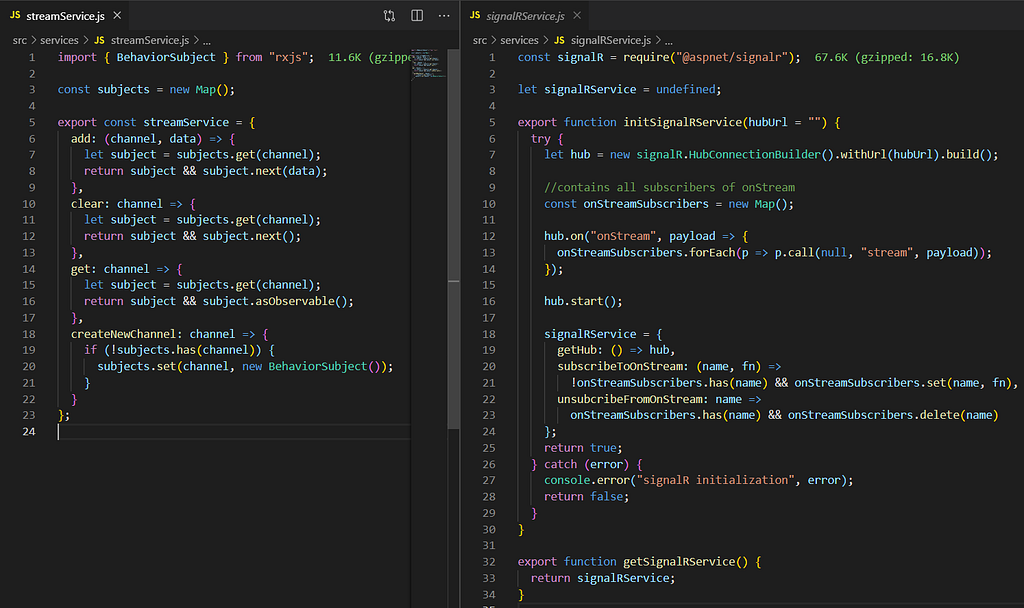Place cursor on empty line 24 in streamService.js
The width and height of the screenshot is (1024, 608).
[x=234, y=432]
